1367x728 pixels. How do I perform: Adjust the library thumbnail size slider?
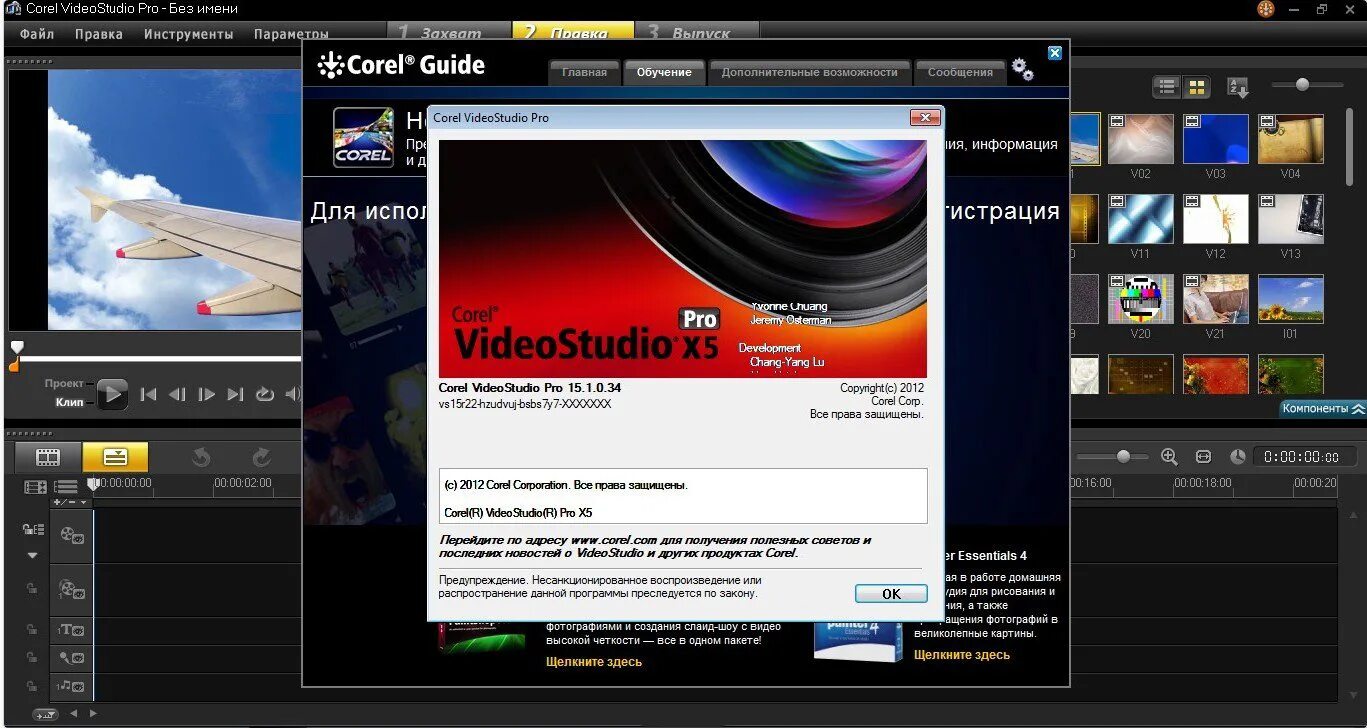point(1302,85)
